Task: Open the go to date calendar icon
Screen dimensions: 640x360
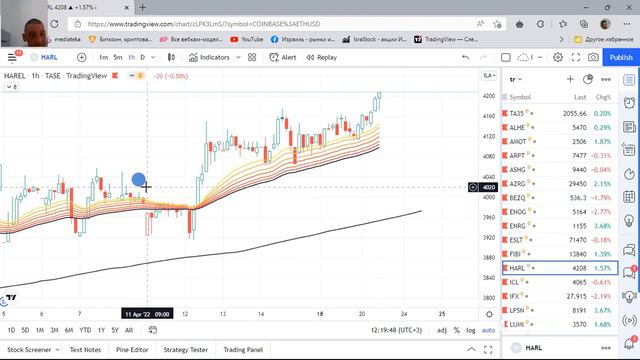Action: coord(153,330)
